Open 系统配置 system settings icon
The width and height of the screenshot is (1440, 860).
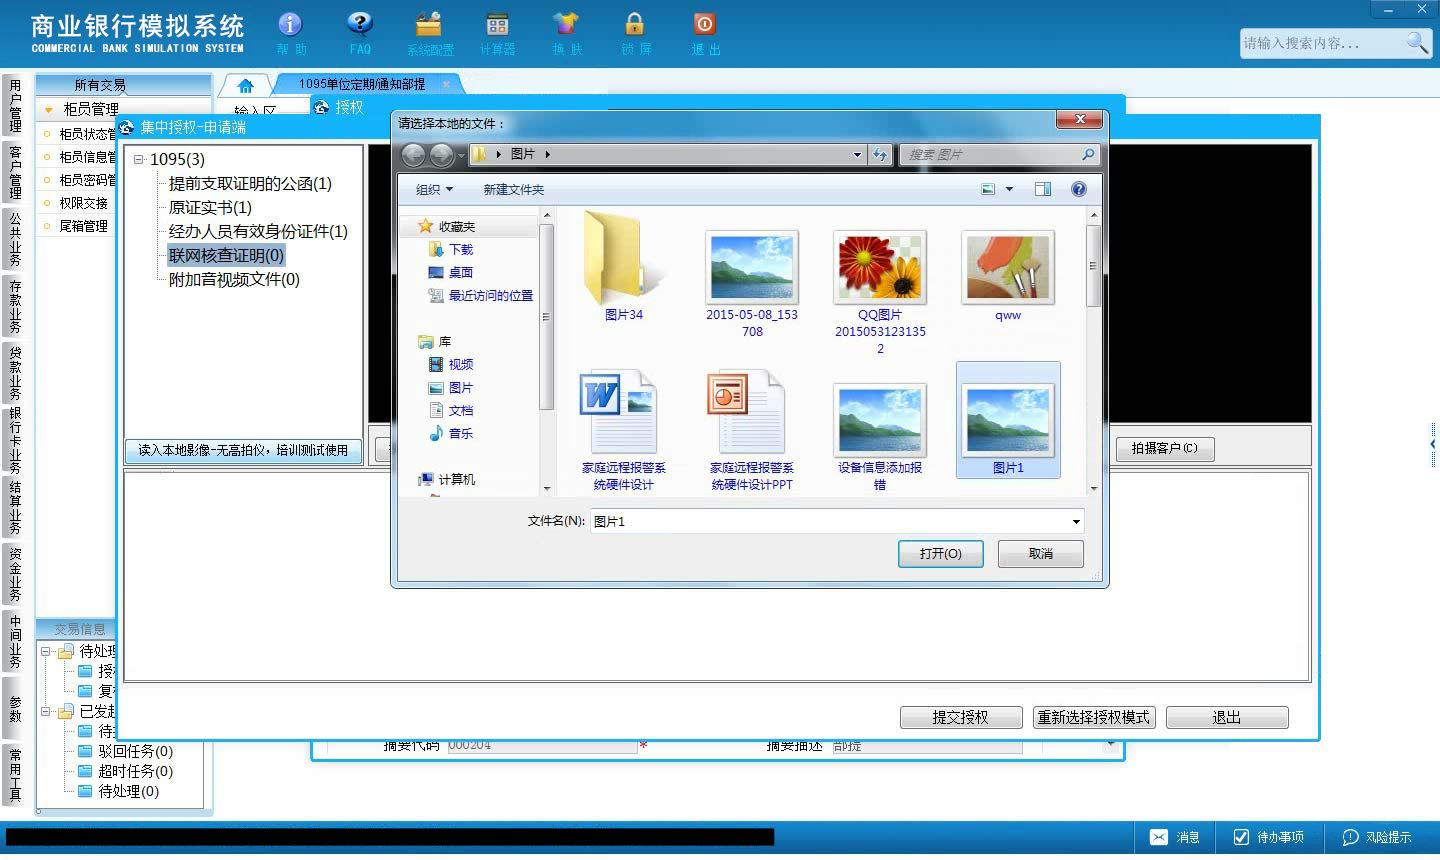pos(429,24)
